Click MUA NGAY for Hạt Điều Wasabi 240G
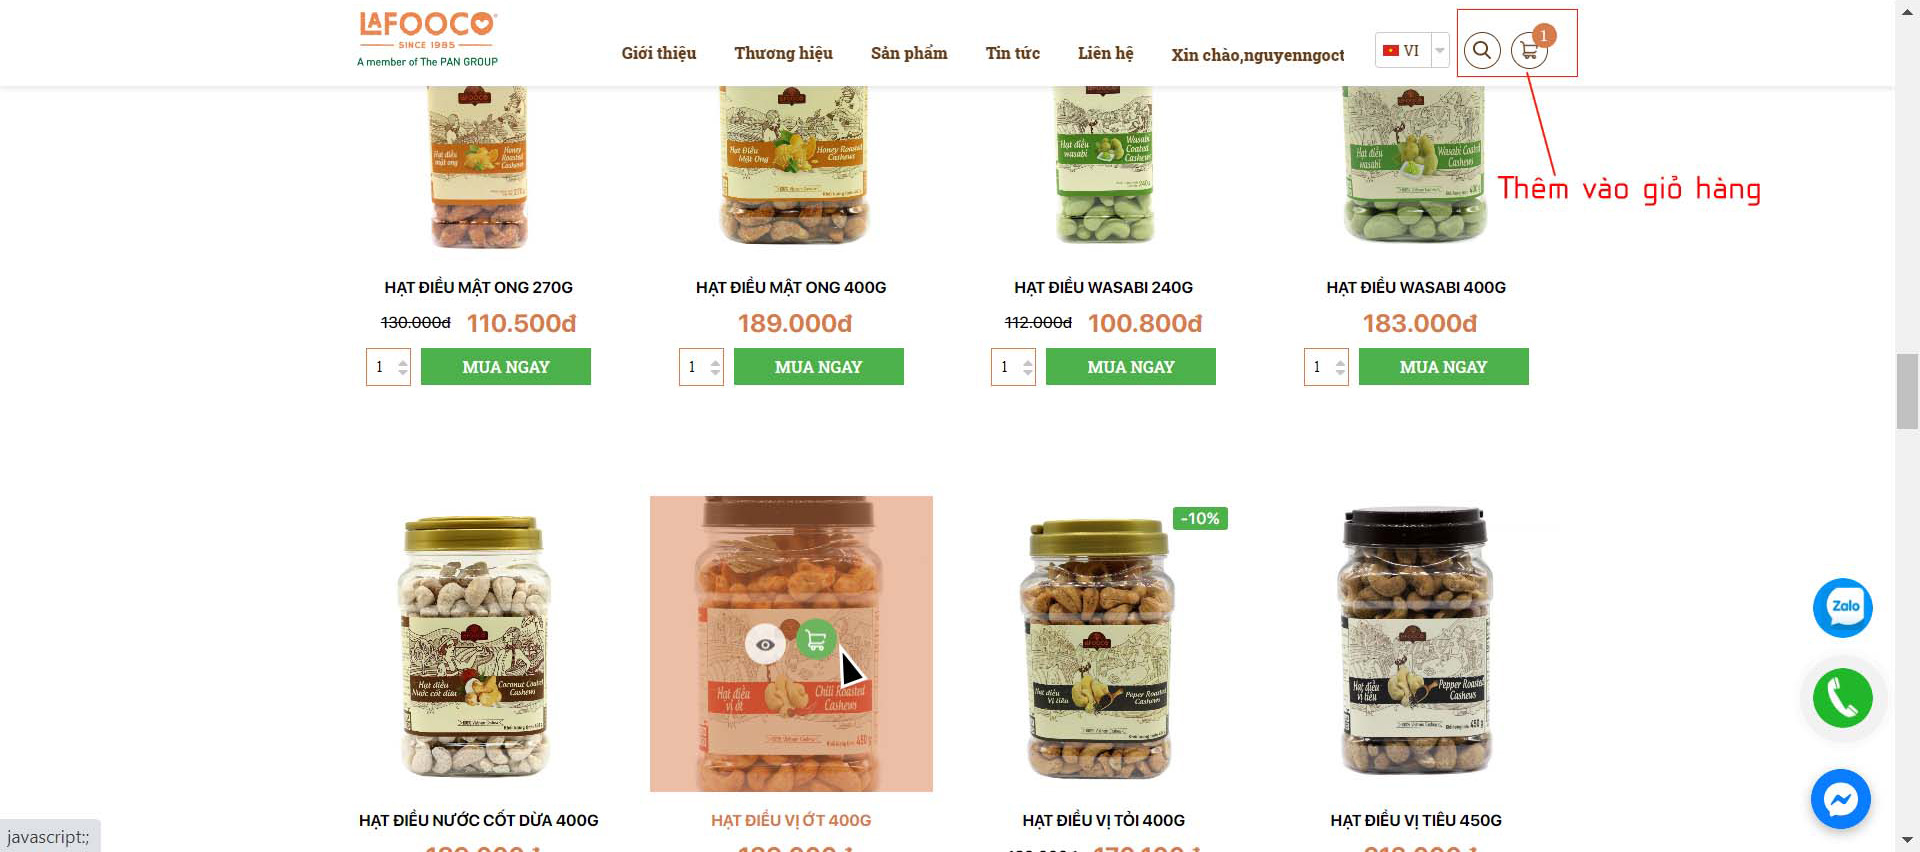Screen dimensions: 1920x852 click(x=1131, y=367)
